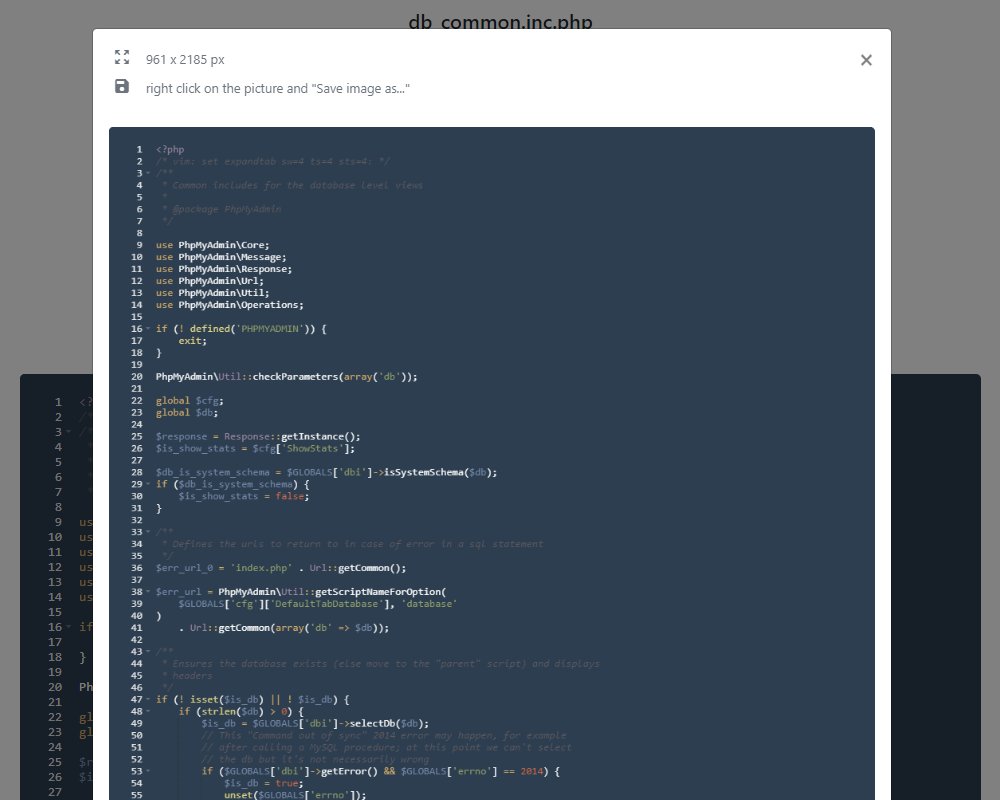Screen dimensions: 1000x800
Task: Collapse line 3 fold arrow in background editor
Action: pyautogui.click(x=69, y=432)
